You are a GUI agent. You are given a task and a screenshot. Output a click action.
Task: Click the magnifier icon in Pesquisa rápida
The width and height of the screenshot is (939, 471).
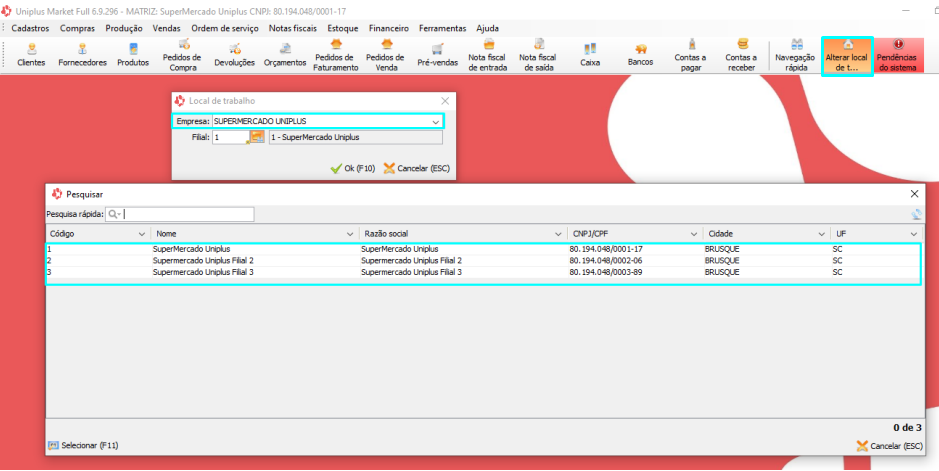click(114, 214)
